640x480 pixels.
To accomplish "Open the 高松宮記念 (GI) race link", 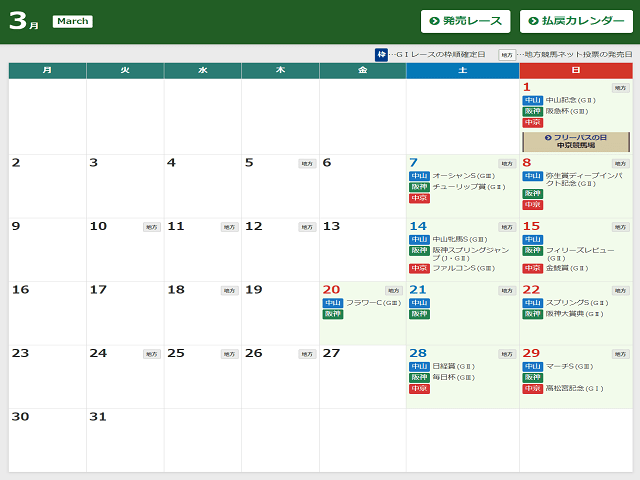I will pyautogui.click(x=574, y=389).
